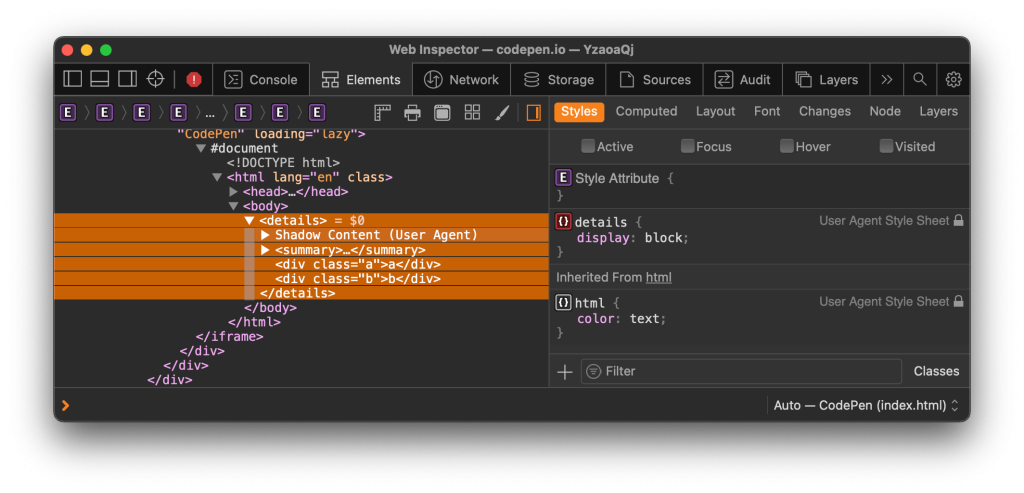1024x493 pixels.
Task: Click the display: block declaration
Action: coord(633,238)
